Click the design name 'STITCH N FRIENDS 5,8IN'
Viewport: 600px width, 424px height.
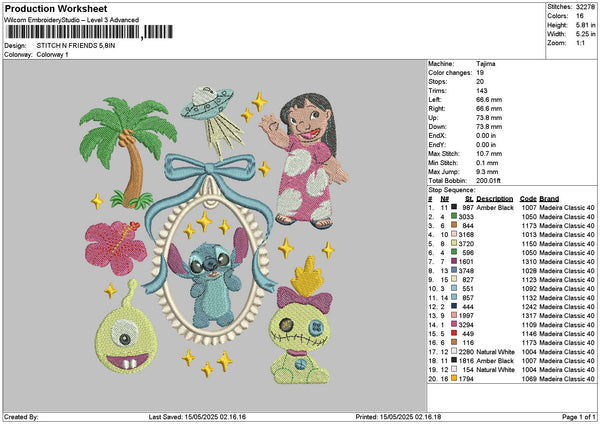76,46
